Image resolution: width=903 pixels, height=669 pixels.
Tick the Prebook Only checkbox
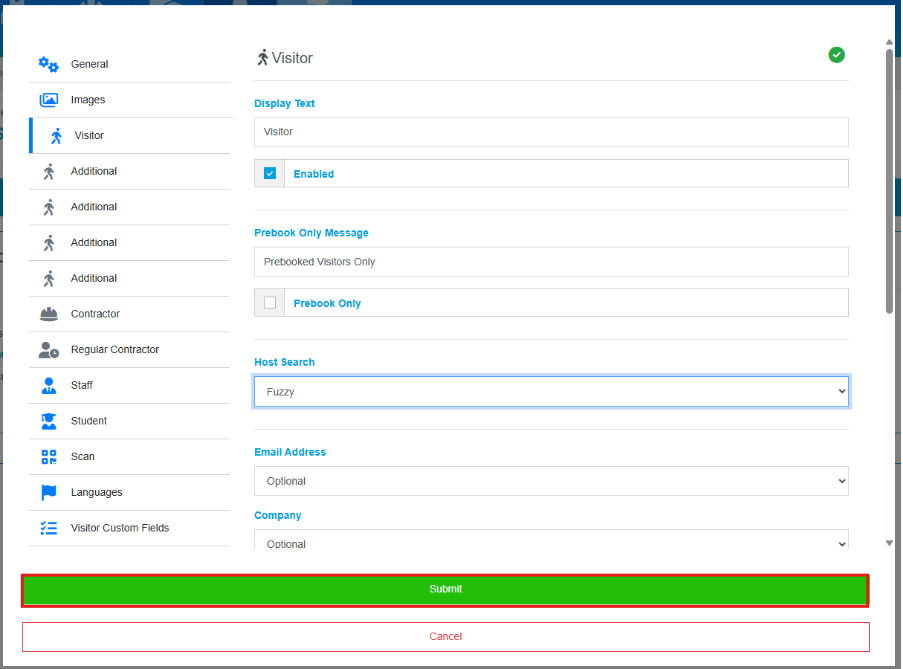(x=270, y=303)
